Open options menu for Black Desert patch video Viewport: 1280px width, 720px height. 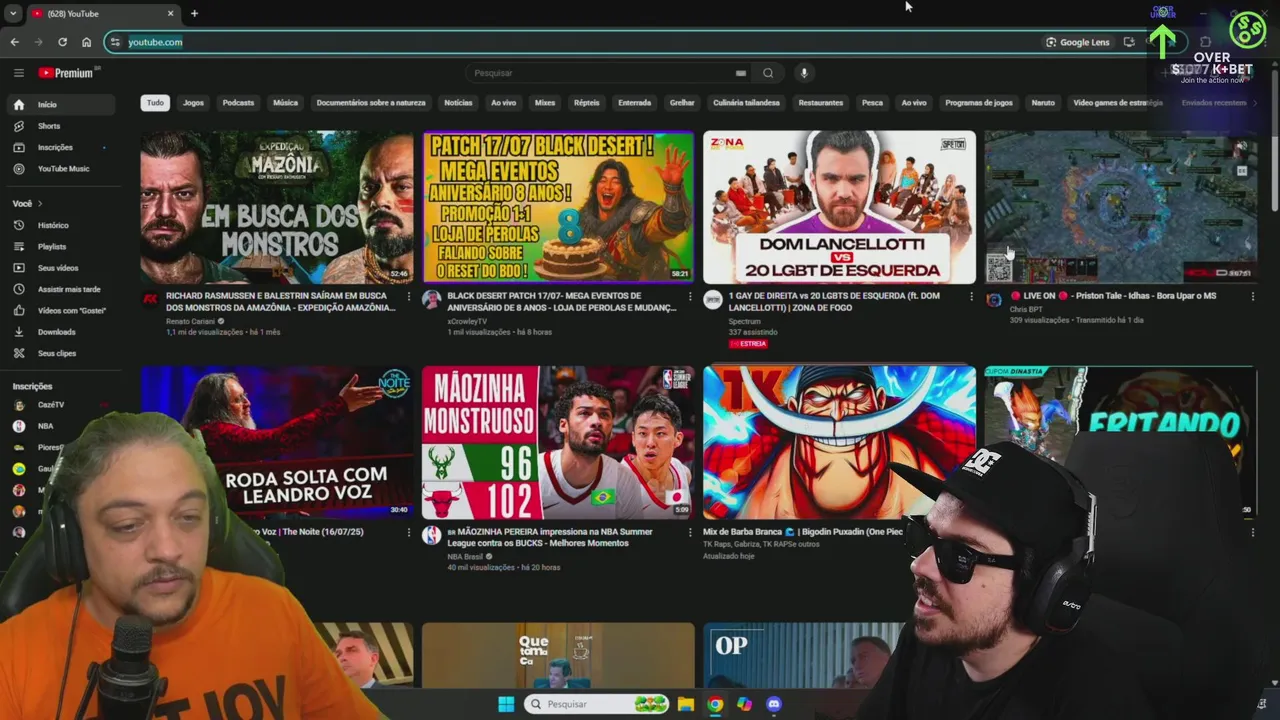point(689,296)
